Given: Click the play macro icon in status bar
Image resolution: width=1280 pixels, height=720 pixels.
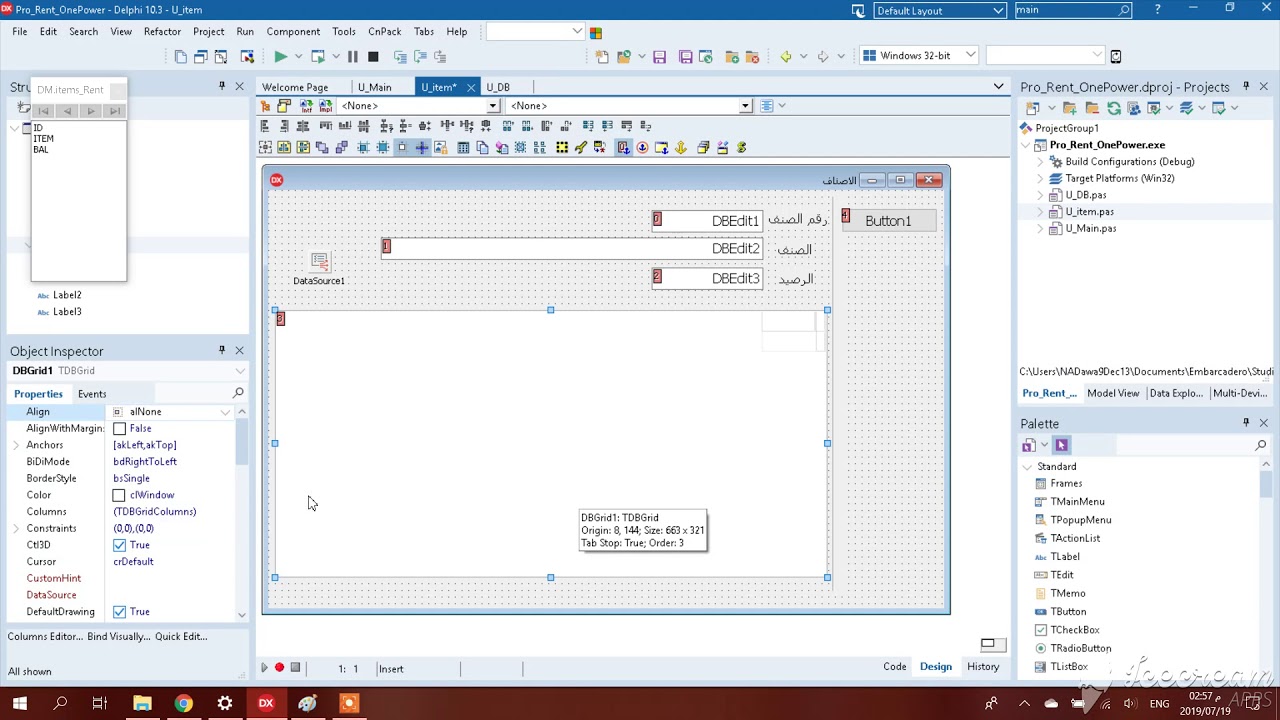Looking at the screenshot, I should 264,668.
